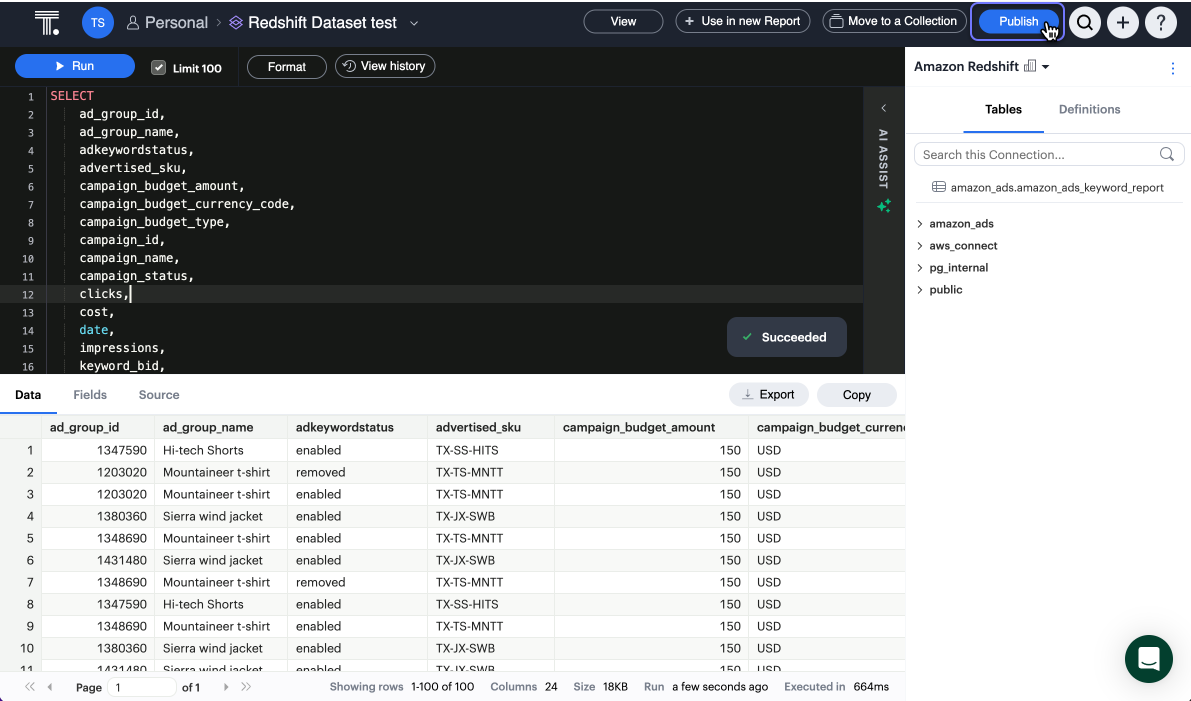This screenshot has width=1191, height=701.
Task: Open the chat support widget bubble
Action: click(1148, 660)
